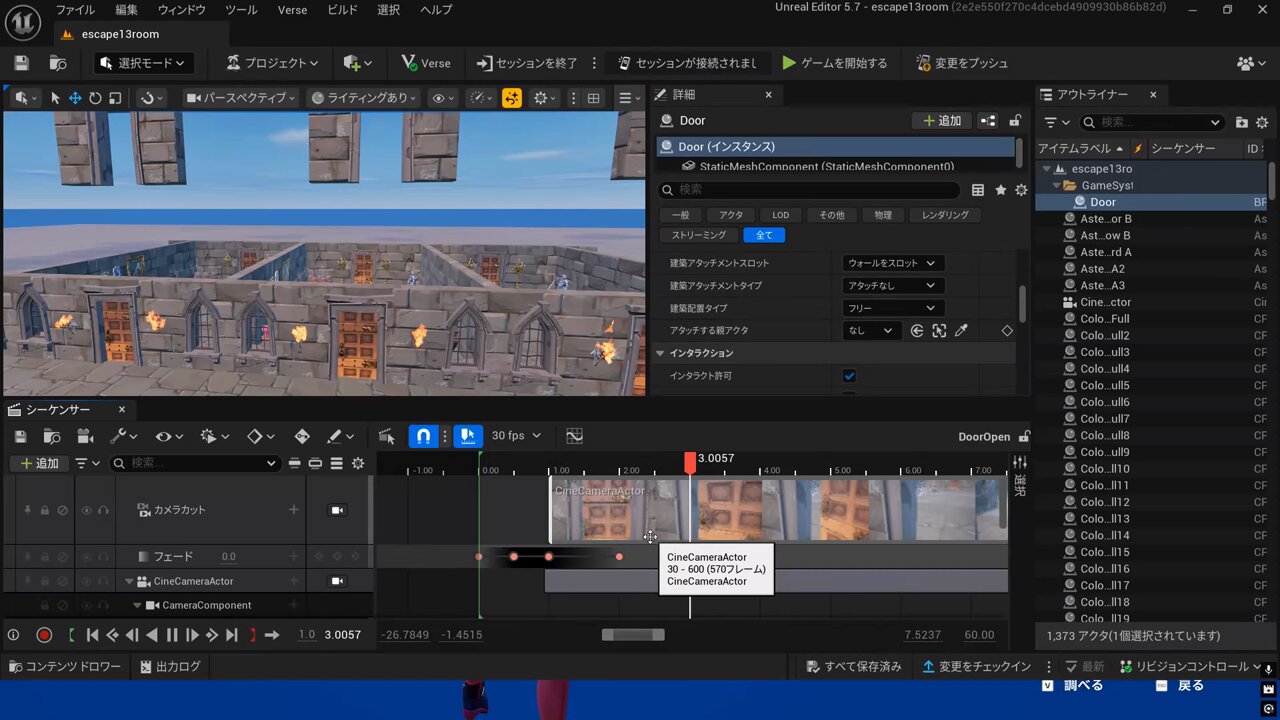This screenshot has width=1280, height=720.
Task: Show favorites only with the Details star icon
Action: click(1000, 190)
